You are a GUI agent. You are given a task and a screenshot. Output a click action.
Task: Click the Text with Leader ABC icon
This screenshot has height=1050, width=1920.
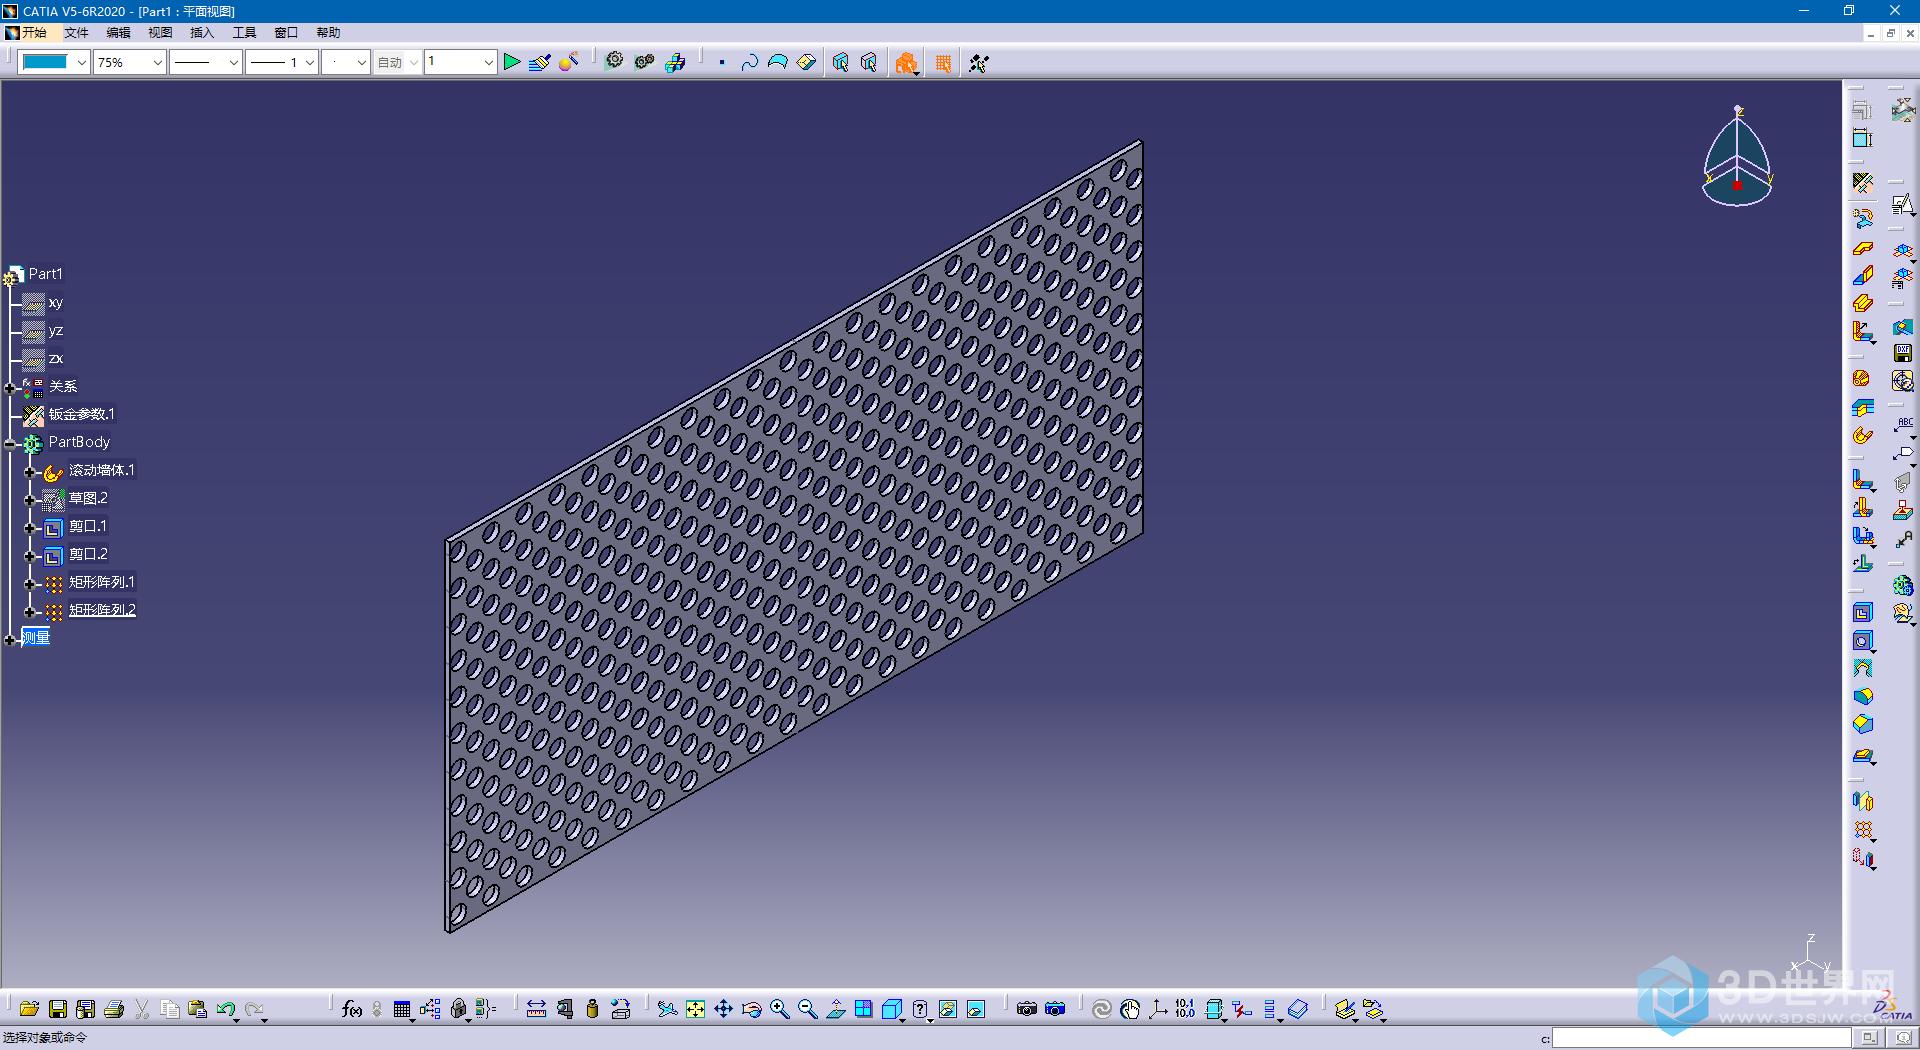click(x=1903, y=425)
